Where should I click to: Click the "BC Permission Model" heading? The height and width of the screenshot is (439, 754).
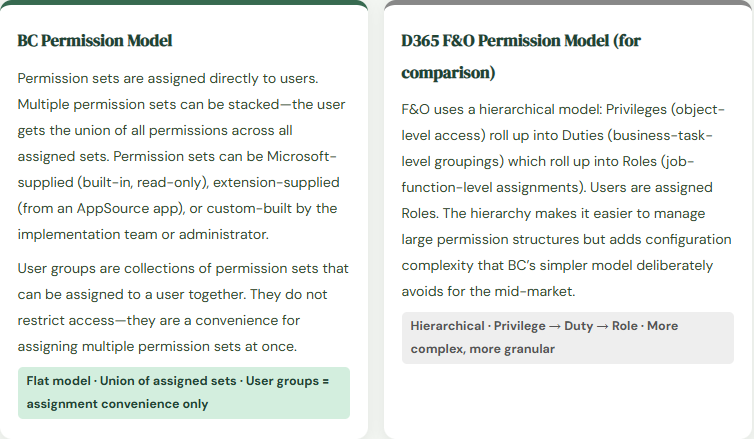coord(95,41)
